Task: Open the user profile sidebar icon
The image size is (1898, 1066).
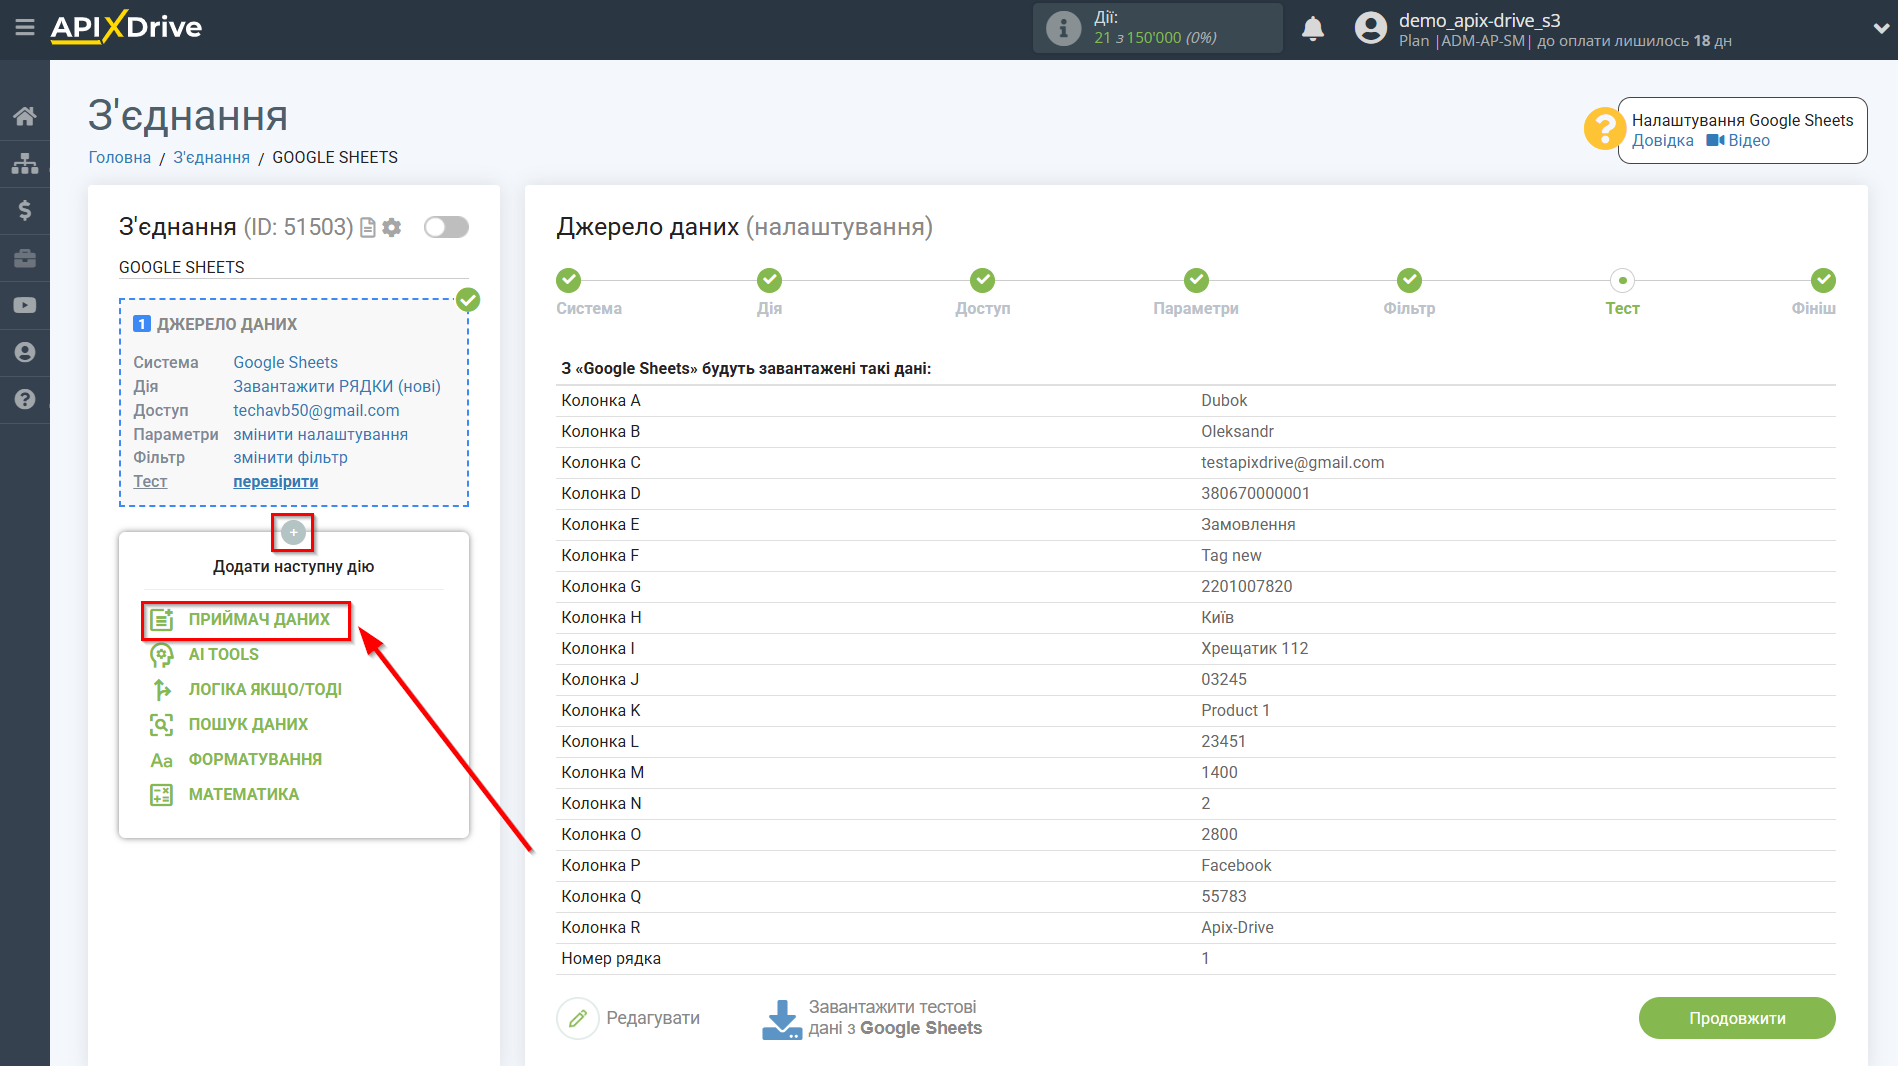Action: tap(25, 352)
